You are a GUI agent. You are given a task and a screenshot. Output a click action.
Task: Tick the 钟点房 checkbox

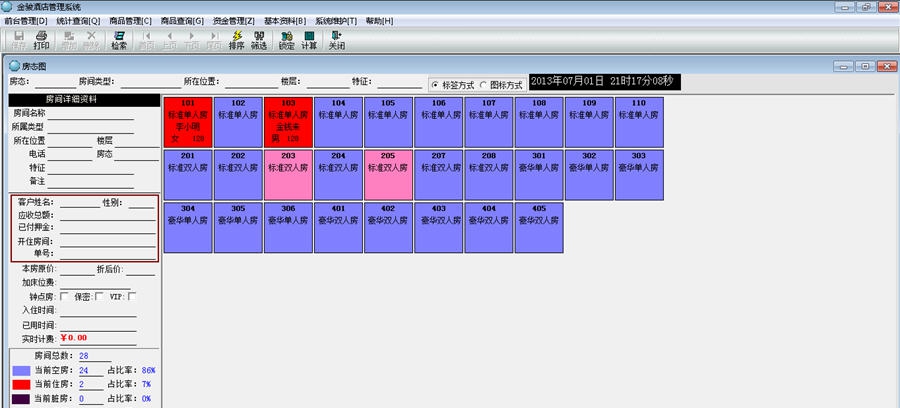[x=64, y=296]
